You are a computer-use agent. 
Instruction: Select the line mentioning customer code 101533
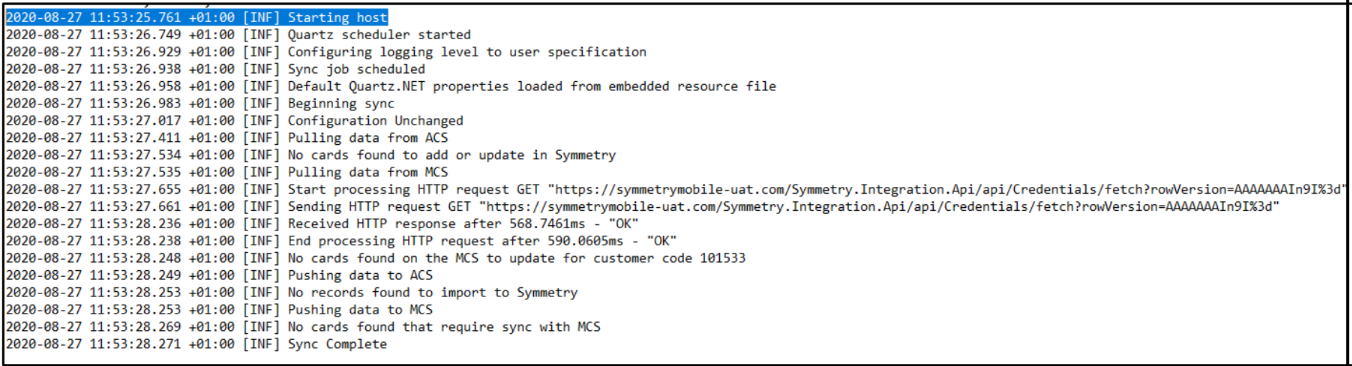375,258
